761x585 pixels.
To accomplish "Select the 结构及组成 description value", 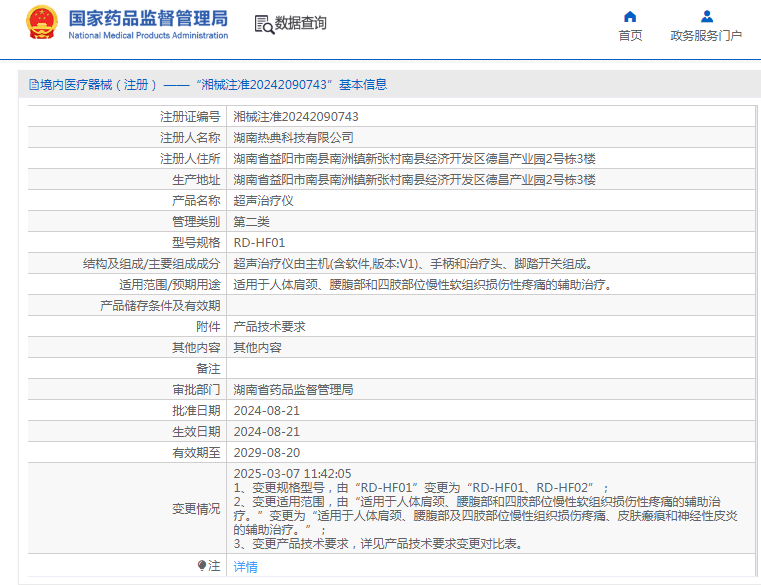I will tap(413, 264).
